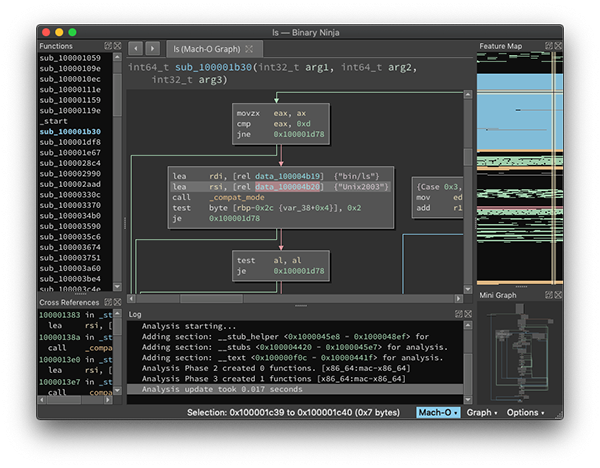The width and height of the screenshot is (600, 468).
Task: Close the Feature Map panel
Action: [x=557, y=47]
